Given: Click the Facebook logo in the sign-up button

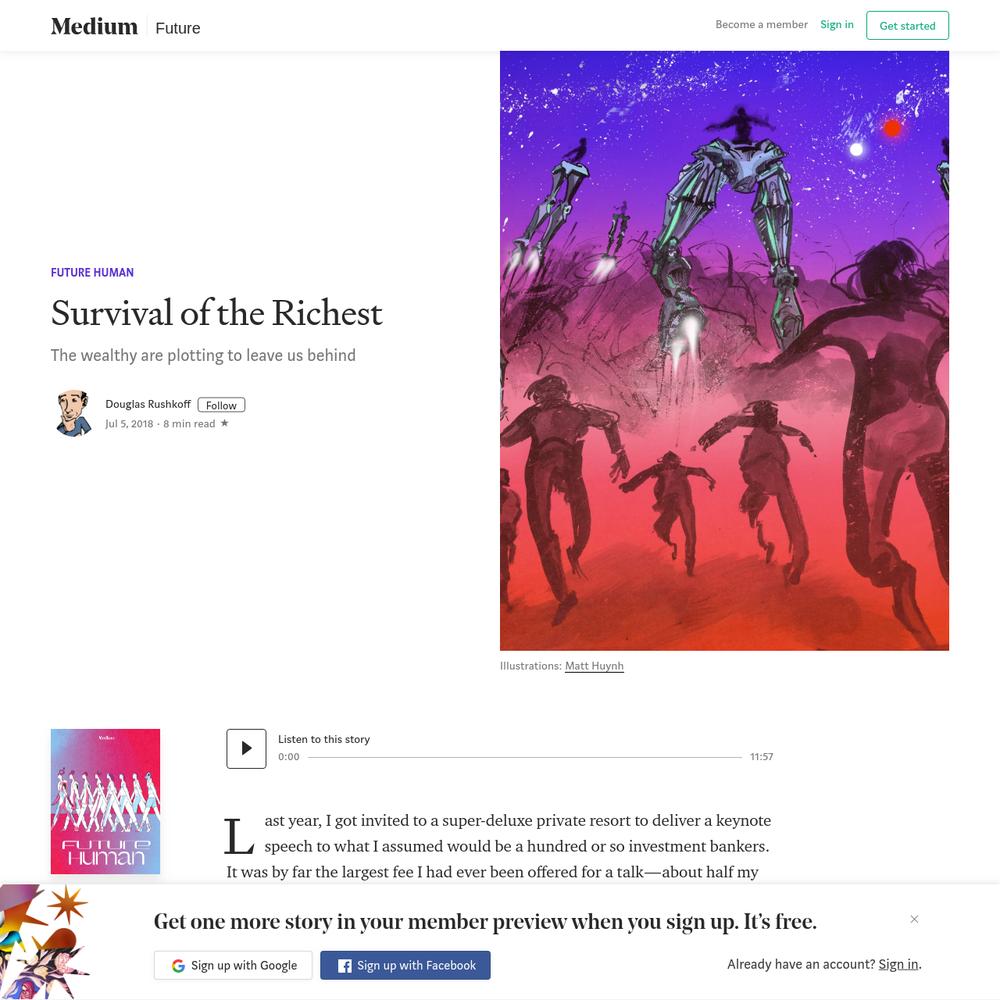Looking at the screenshot, I should [344, 966].
